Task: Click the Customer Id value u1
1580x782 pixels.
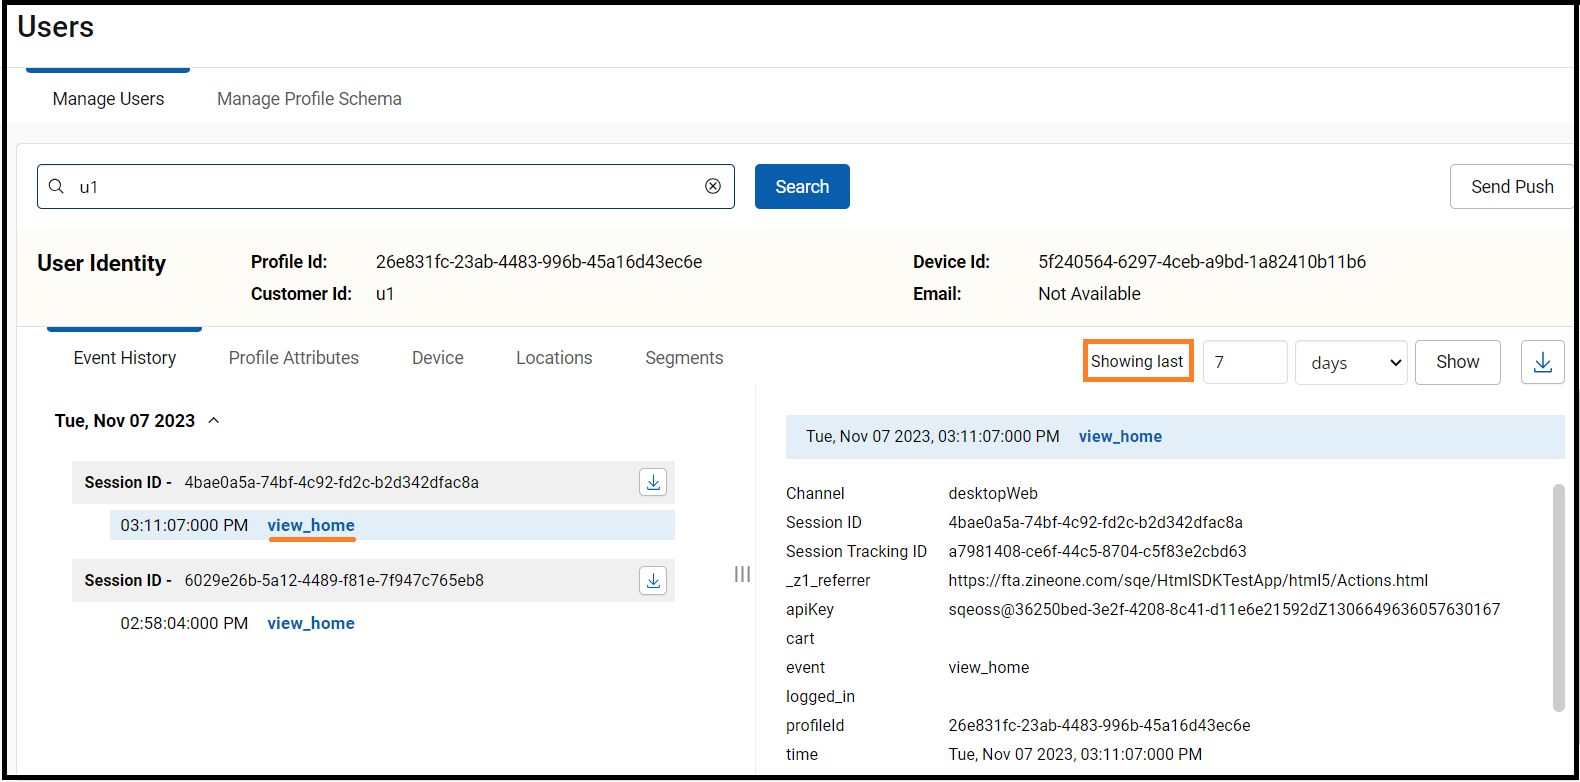Action: click(x=385, y=294)
